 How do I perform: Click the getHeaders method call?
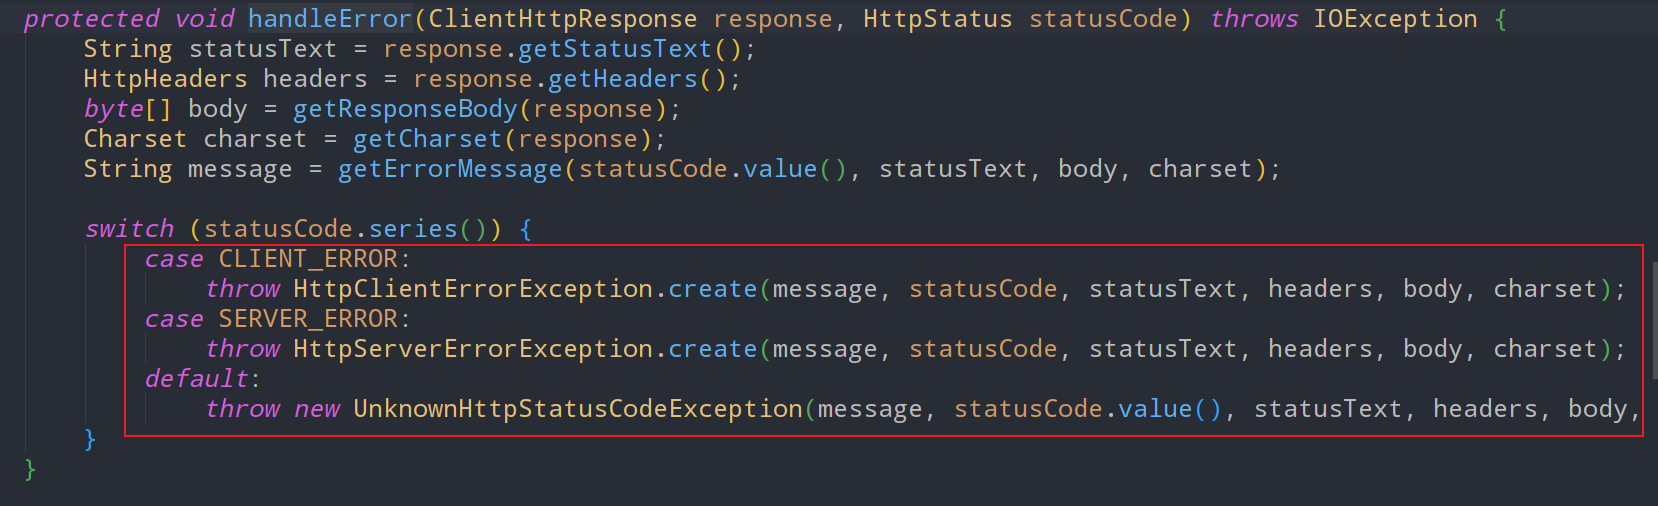[622, 79]
